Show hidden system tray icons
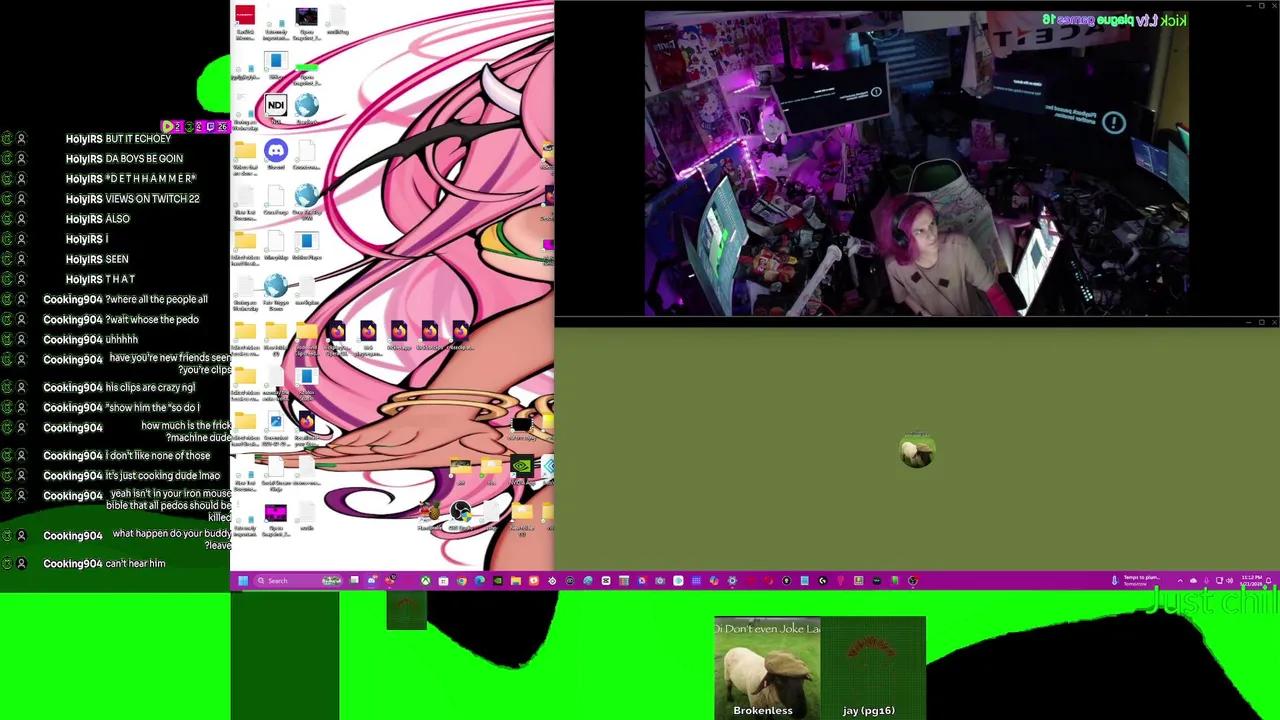The image size is (1280, 720). pyautogui.click(x=1180, y=580)
